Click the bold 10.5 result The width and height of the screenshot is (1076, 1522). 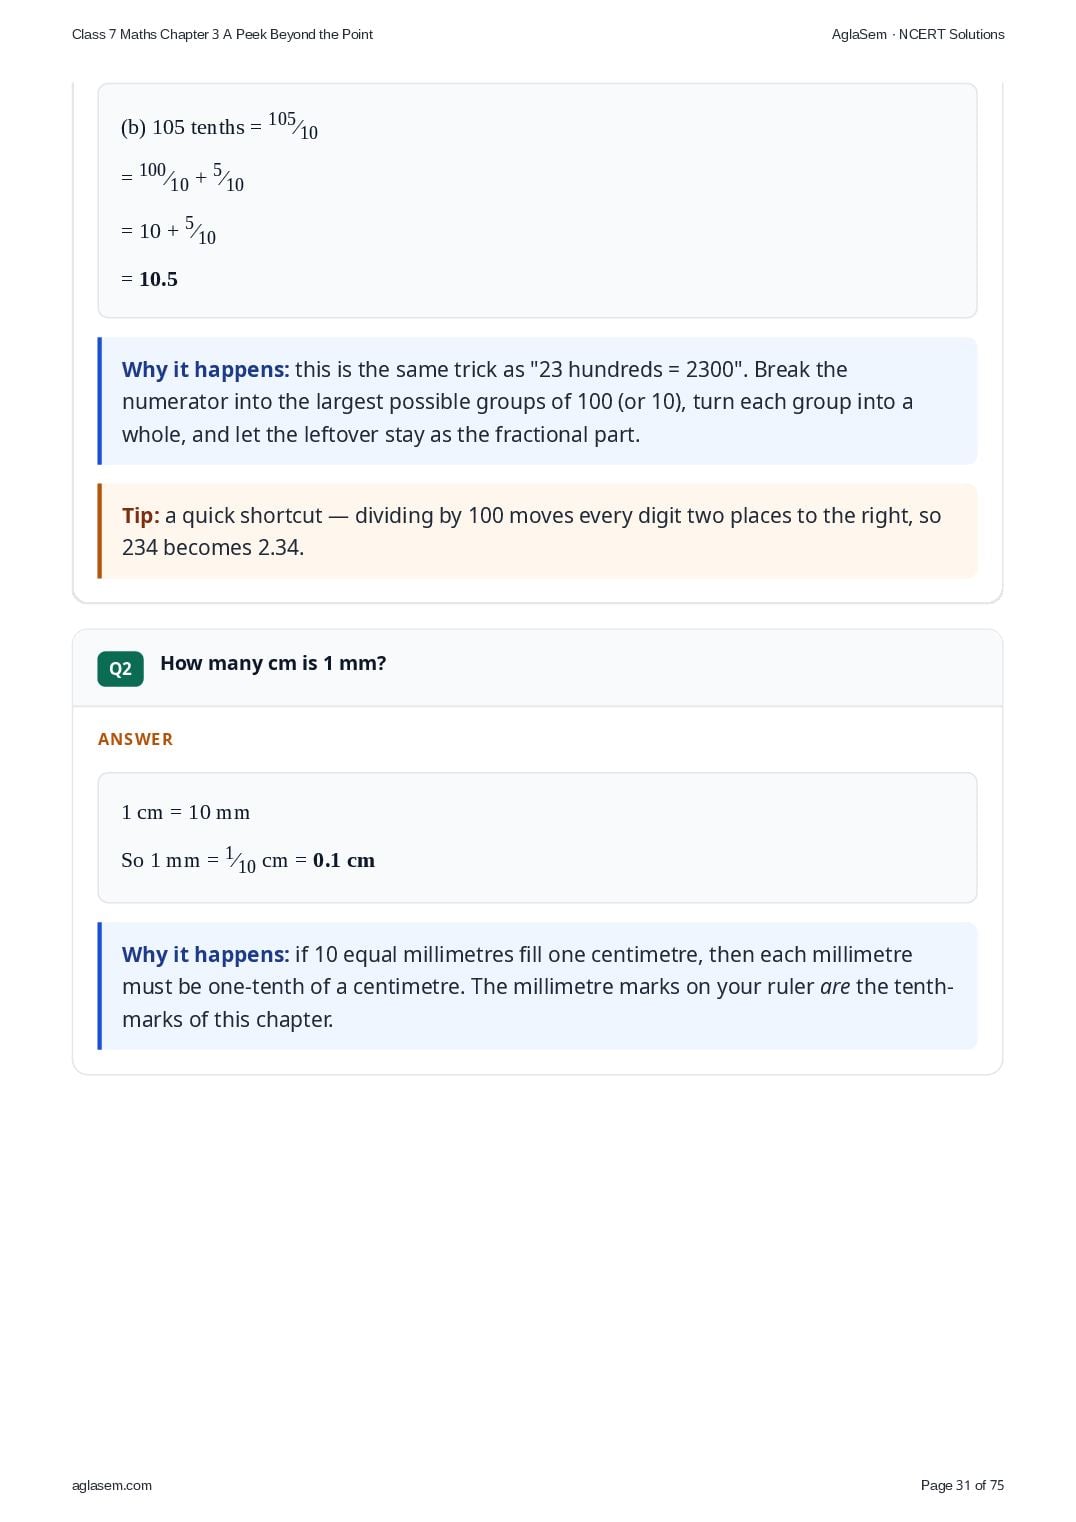pyautogui.click(x=158, y=279)
